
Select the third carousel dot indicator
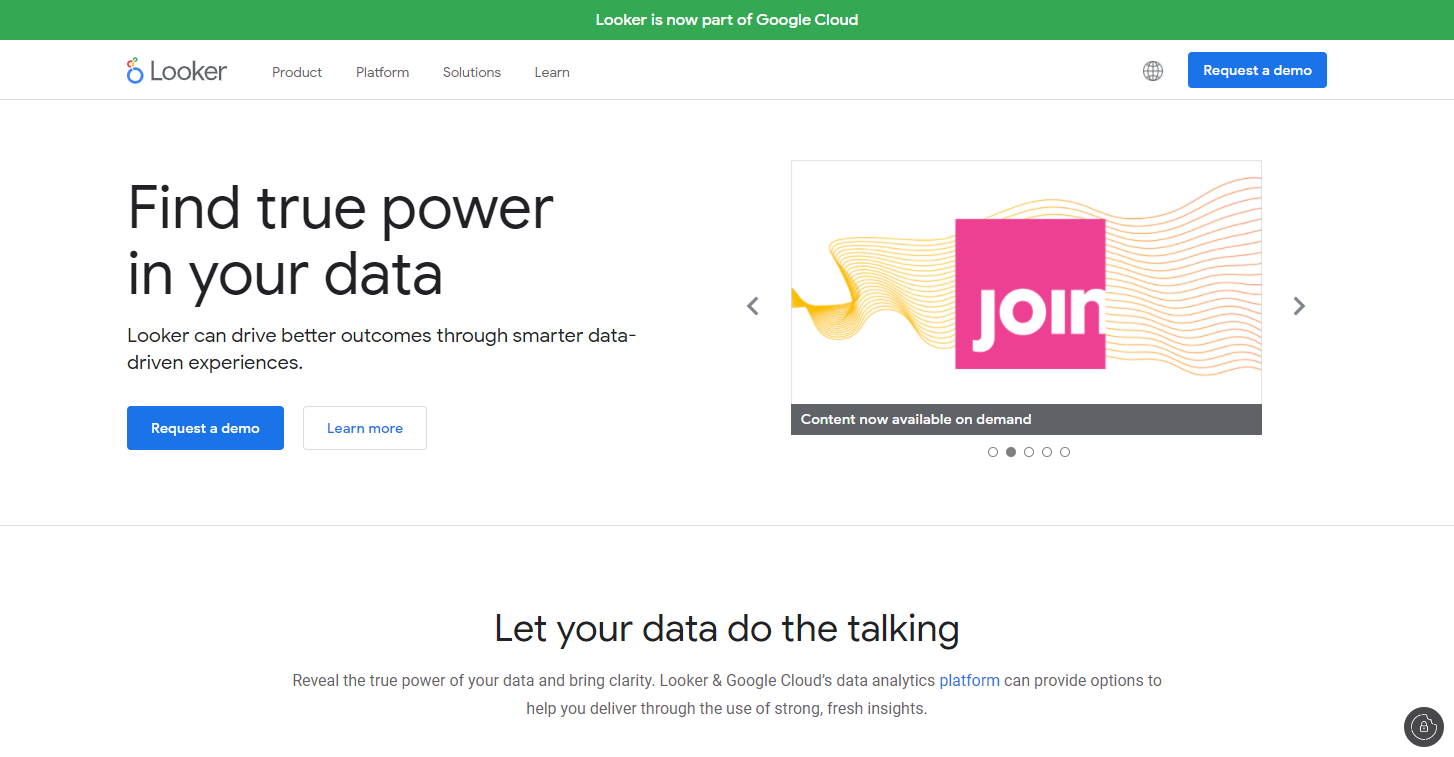point(1029,452)
